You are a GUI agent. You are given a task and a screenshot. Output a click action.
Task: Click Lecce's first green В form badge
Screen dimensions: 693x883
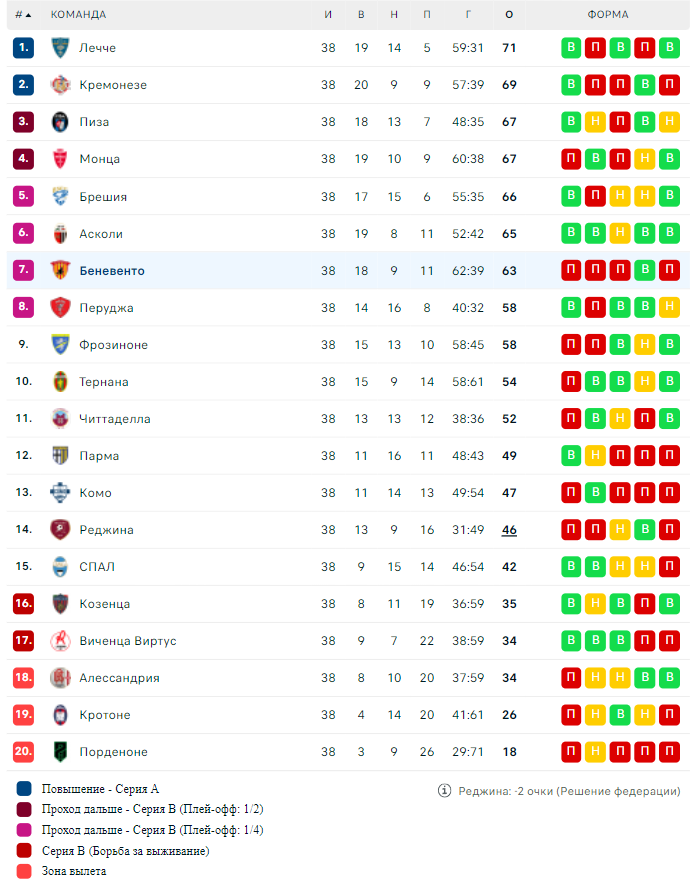click(x=571, y=48)
